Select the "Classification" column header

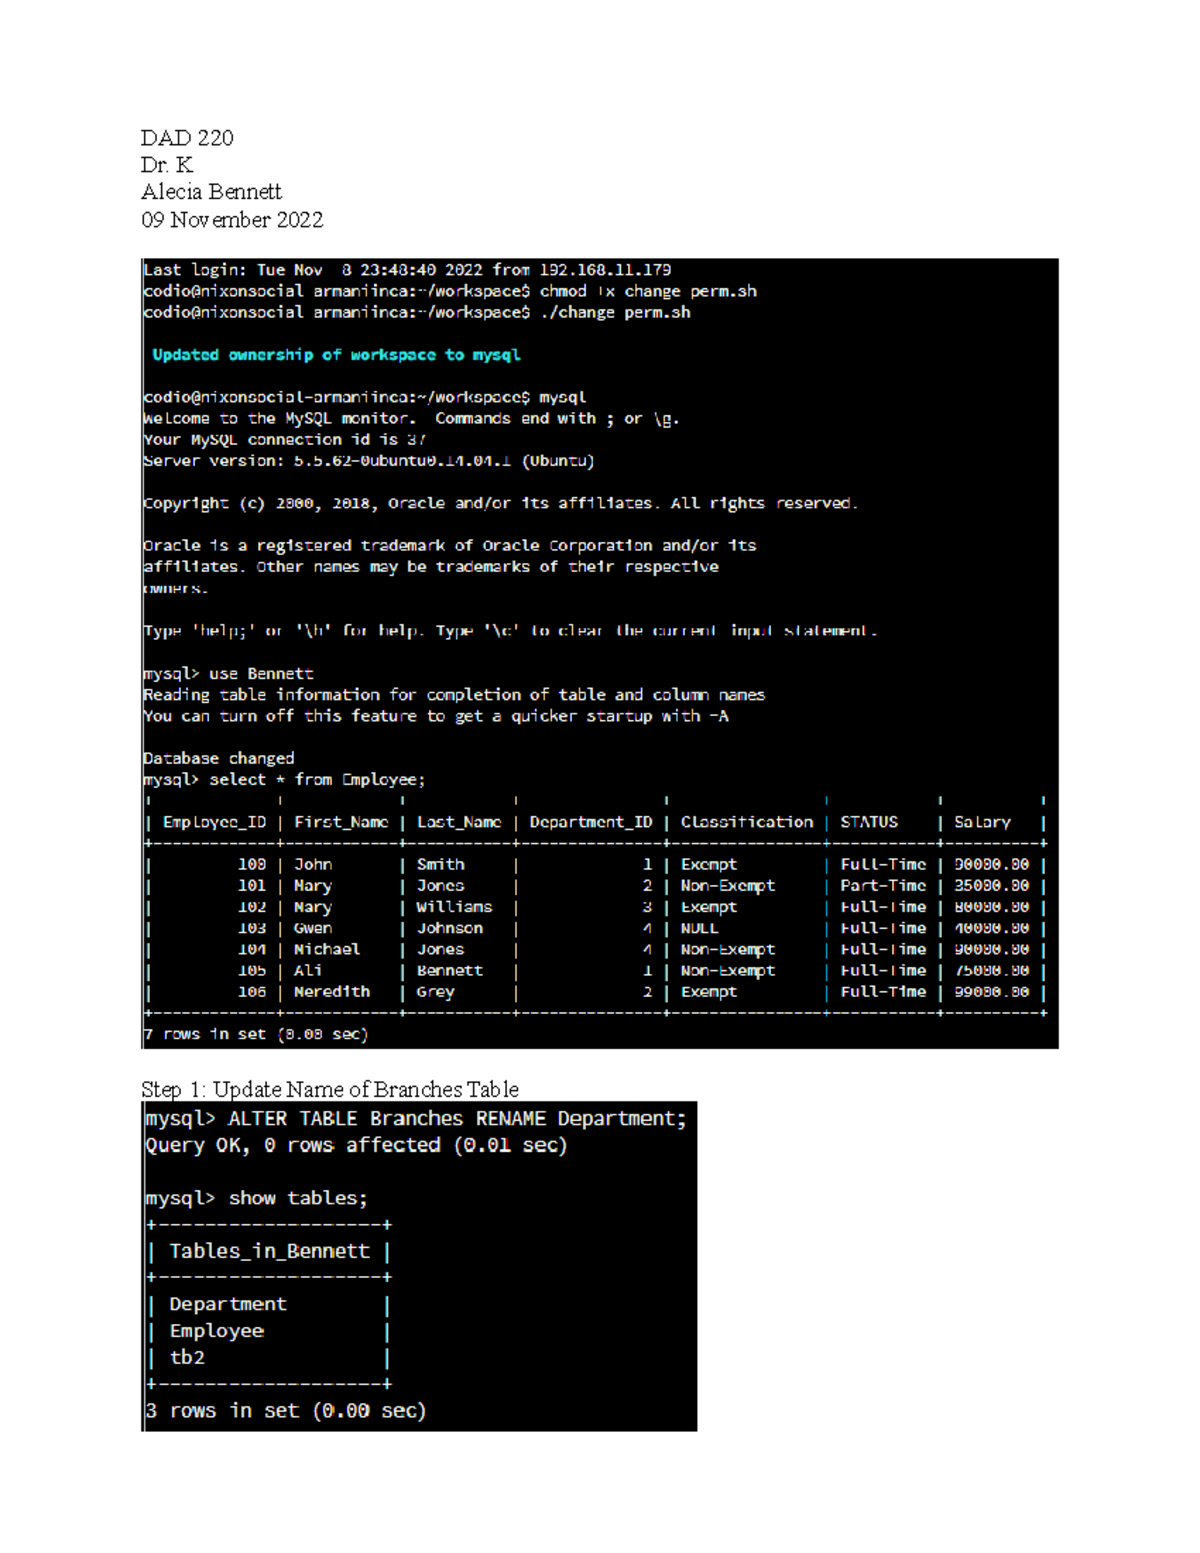pyautogui.click(x=746, y=822)
